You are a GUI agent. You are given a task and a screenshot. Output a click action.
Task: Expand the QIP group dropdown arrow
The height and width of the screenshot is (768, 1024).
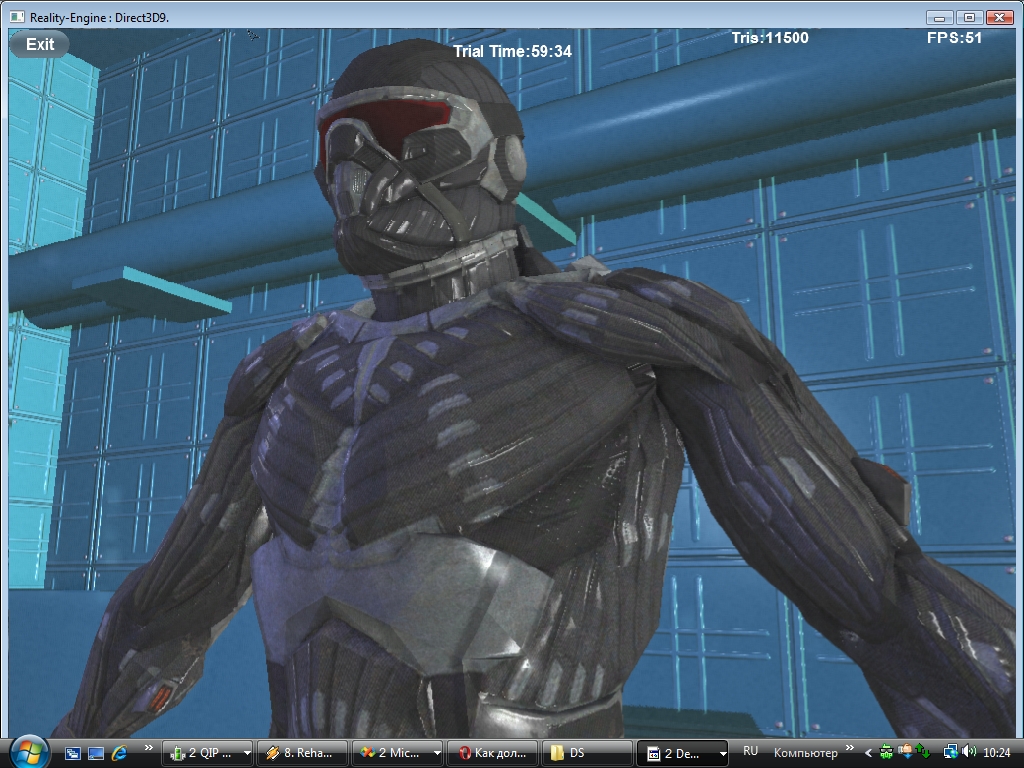coord(247,754)
